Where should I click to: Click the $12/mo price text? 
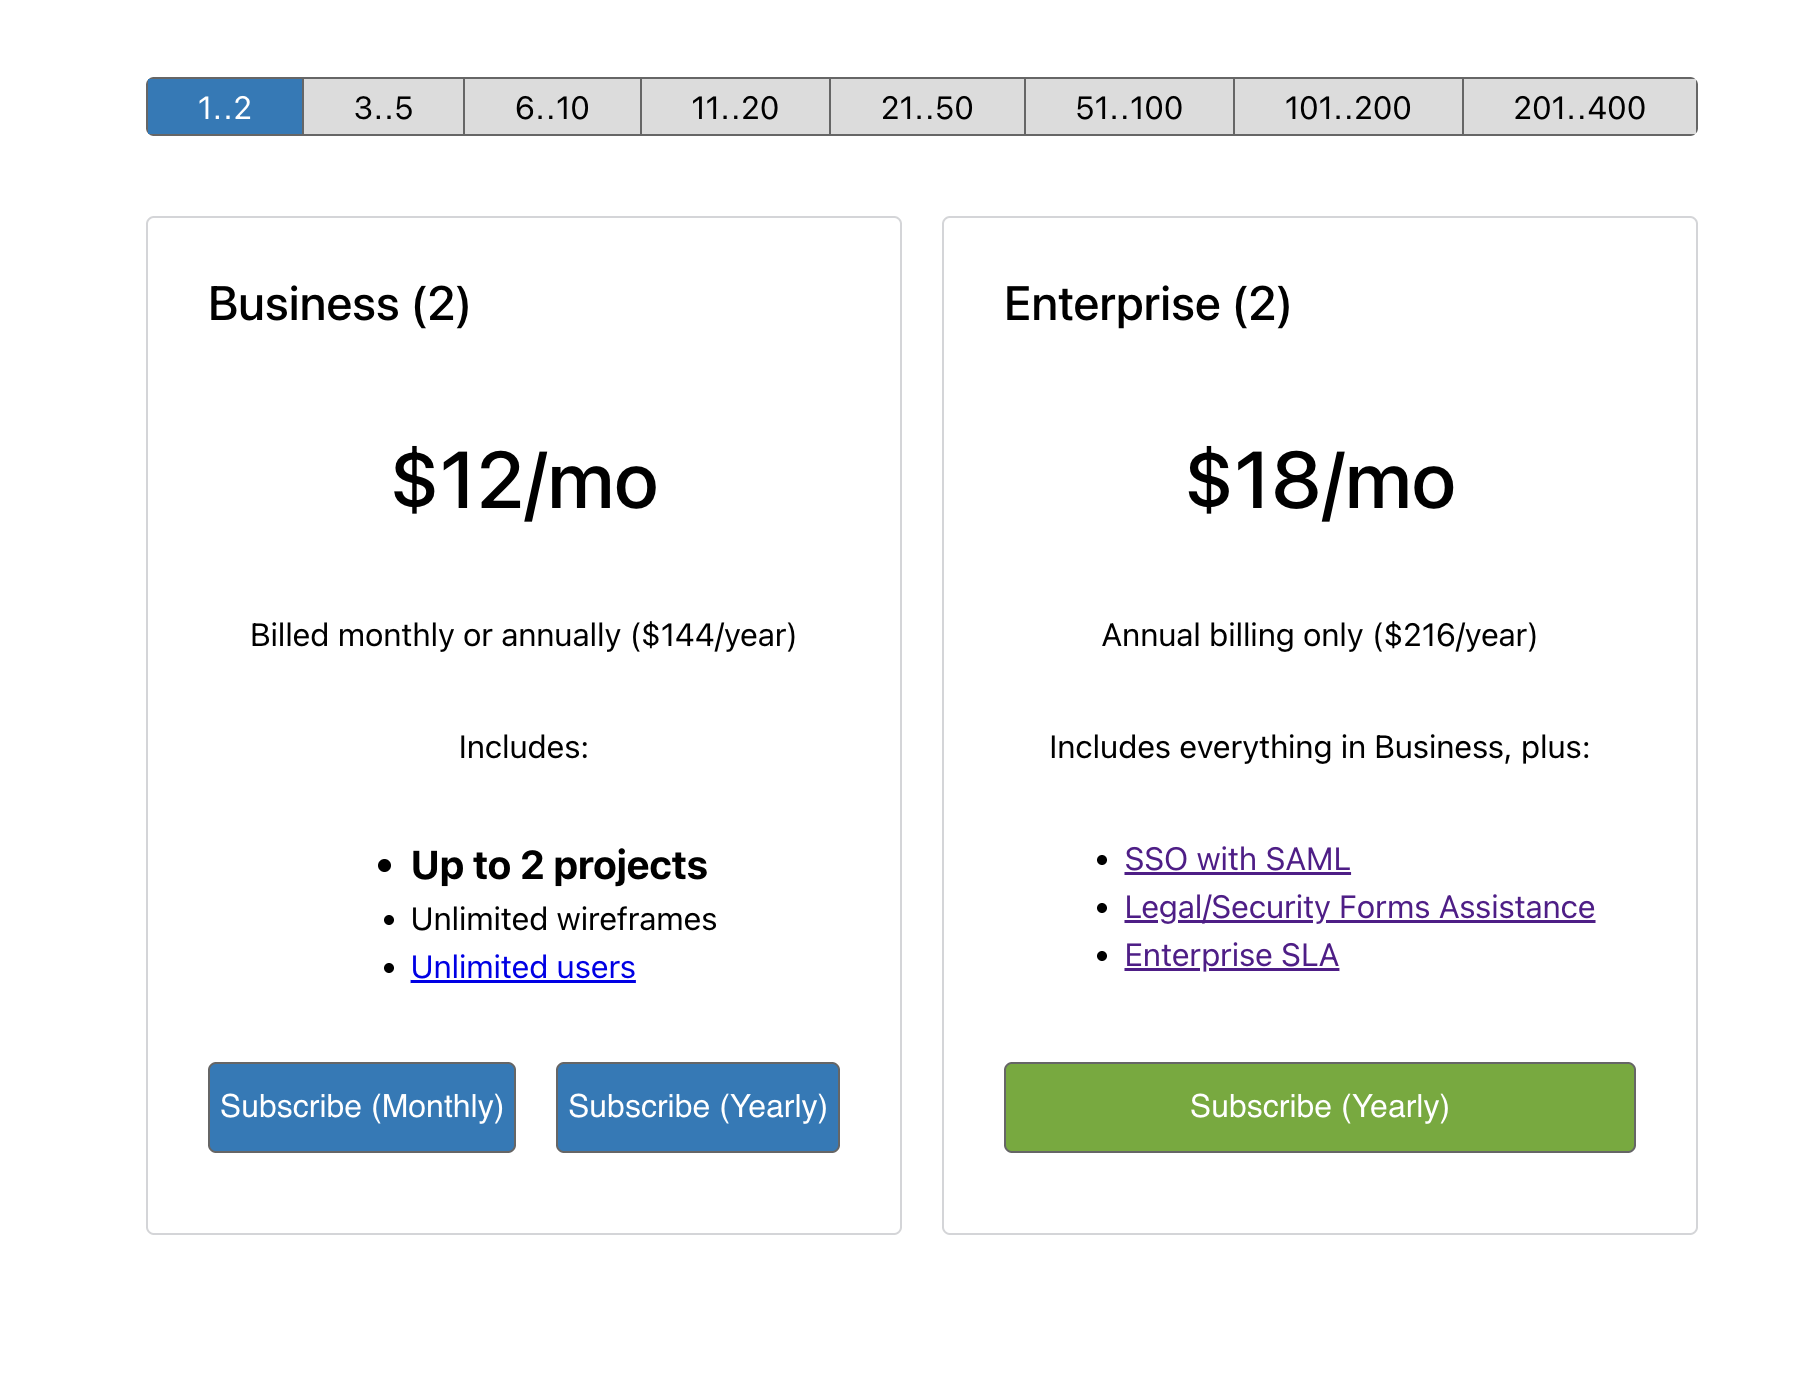click(524, 481)
